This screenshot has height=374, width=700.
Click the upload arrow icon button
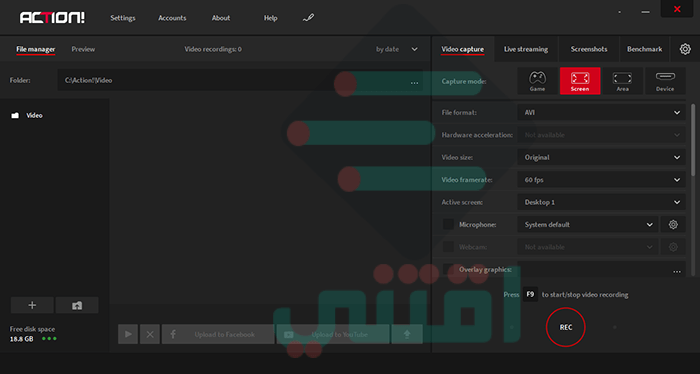click(407, 334)
